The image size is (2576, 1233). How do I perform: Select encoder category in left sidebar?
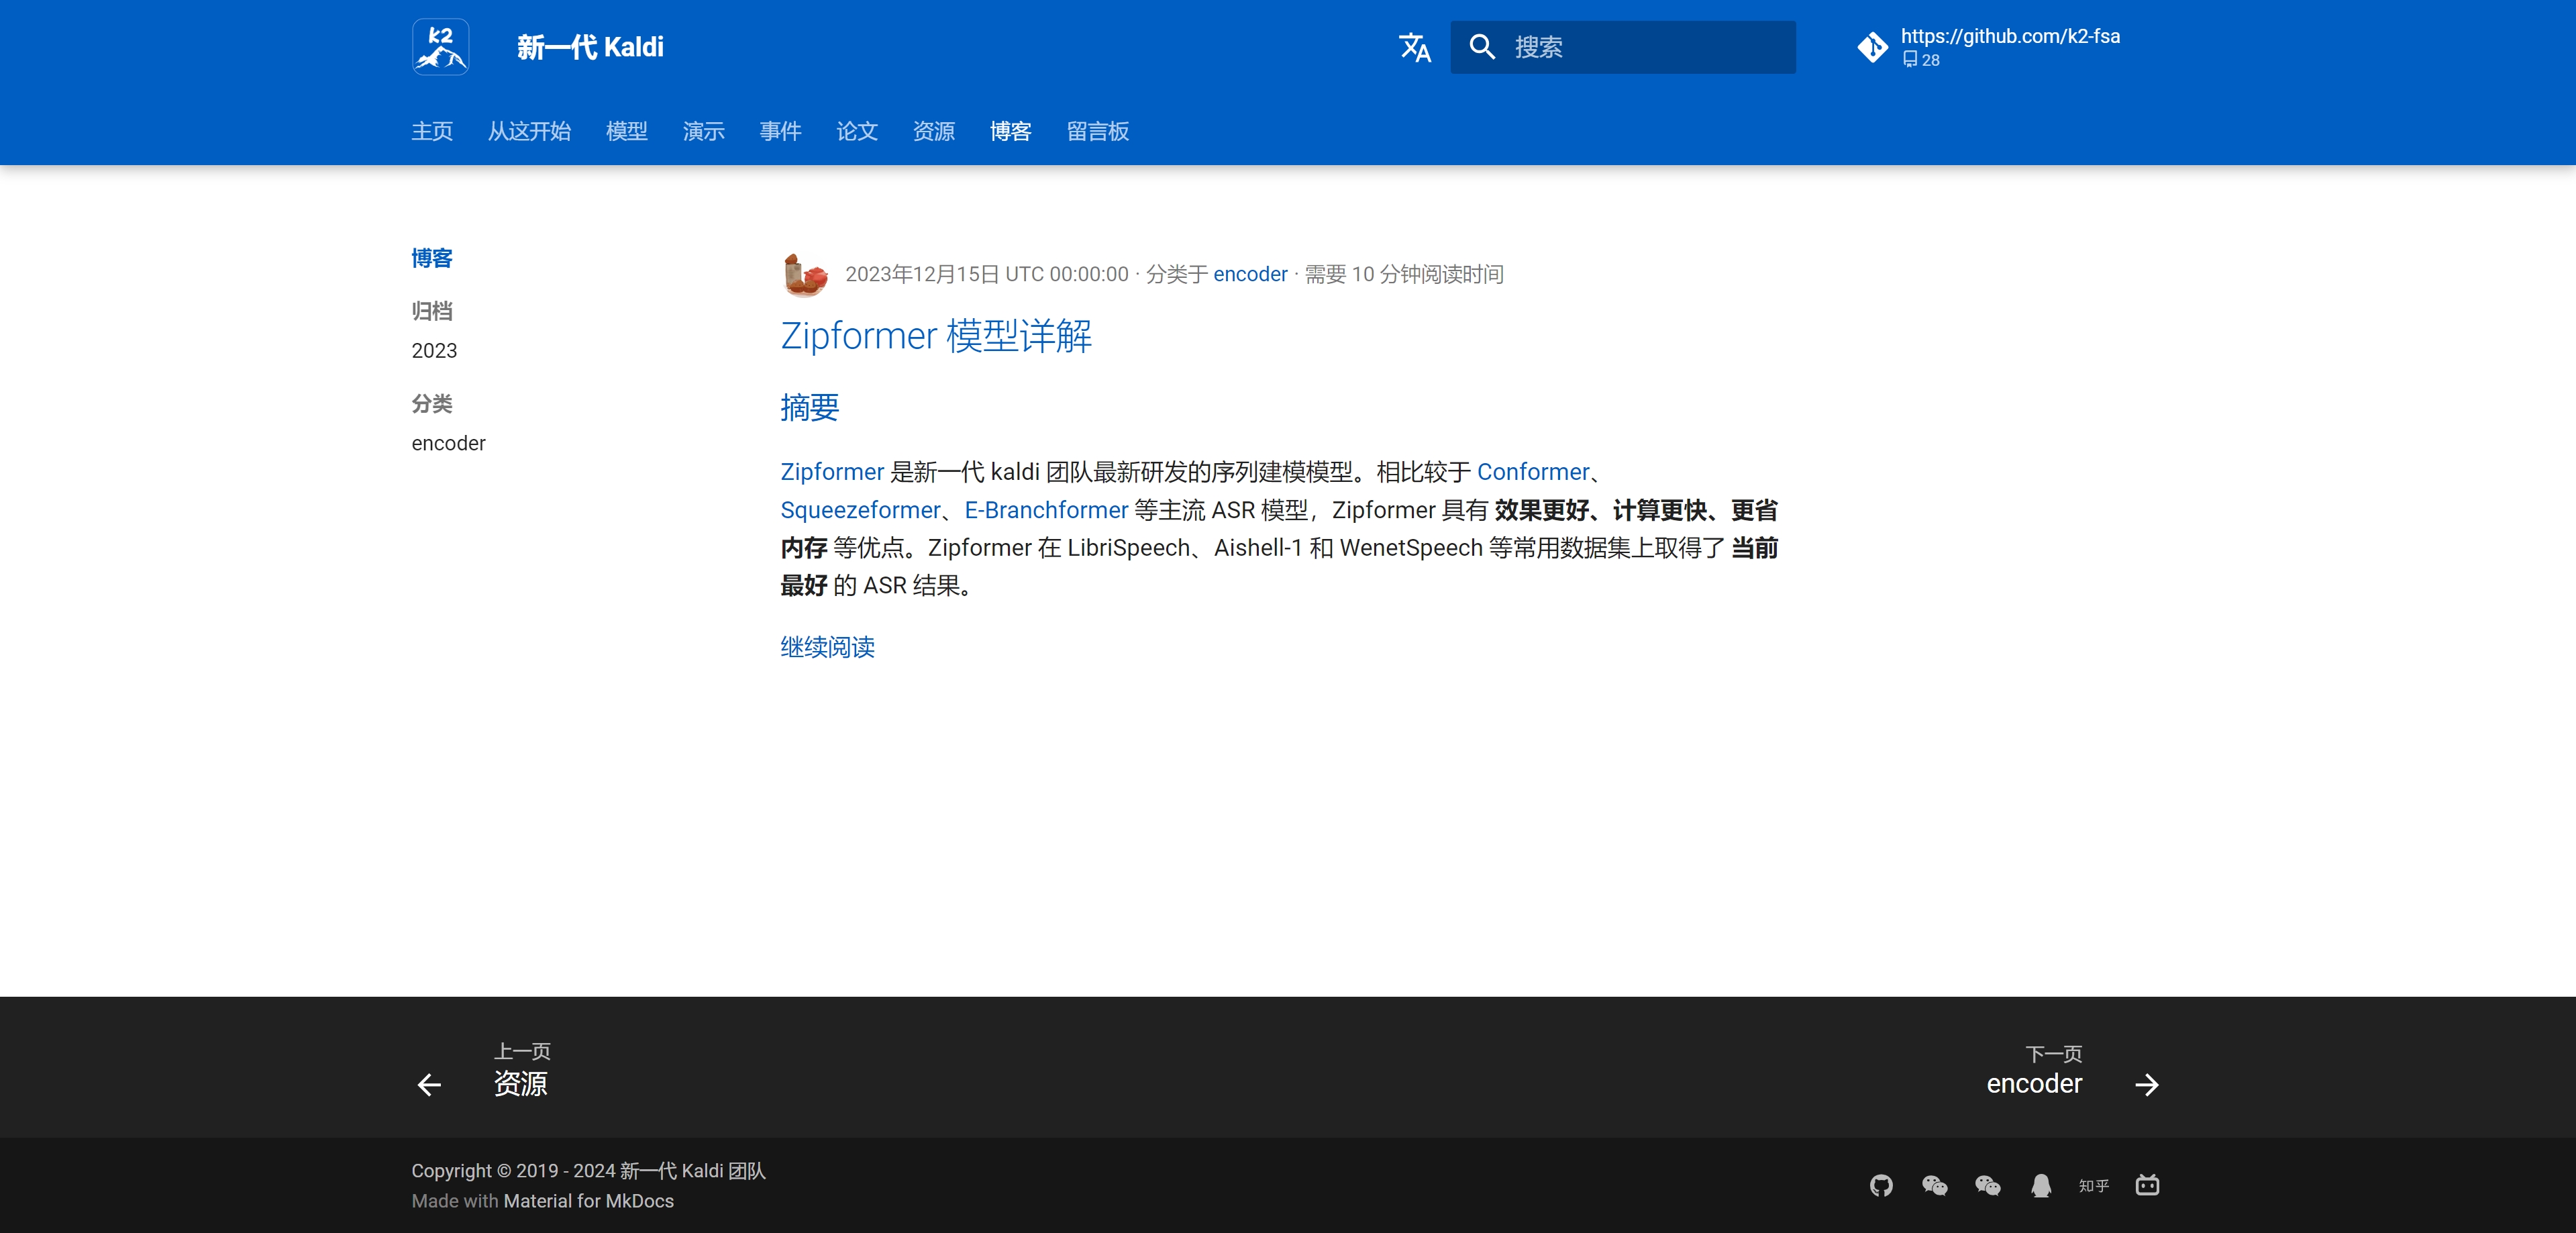pos(448,443)
